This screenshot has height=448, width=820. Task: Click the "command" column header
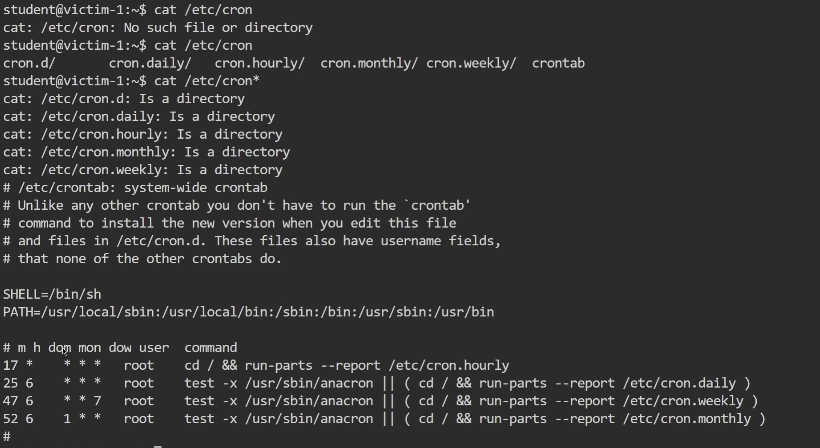(210, 348)
